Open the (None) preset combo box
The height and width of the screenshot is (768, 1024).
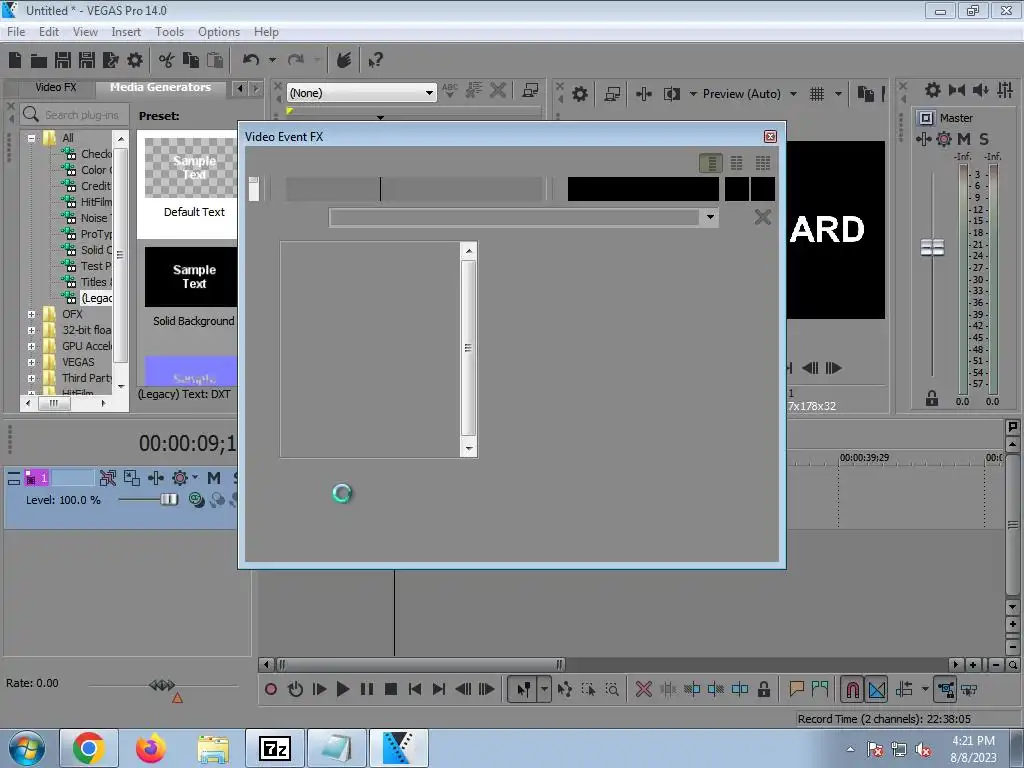[x=361, y=93]
